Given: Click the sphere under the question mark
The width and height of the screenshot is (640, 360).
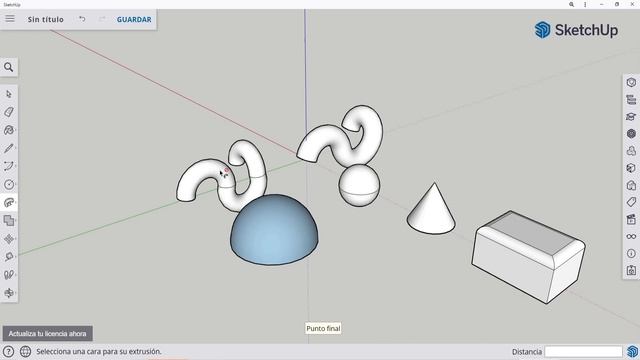Looking at the screenshot, I should [359, 186].
